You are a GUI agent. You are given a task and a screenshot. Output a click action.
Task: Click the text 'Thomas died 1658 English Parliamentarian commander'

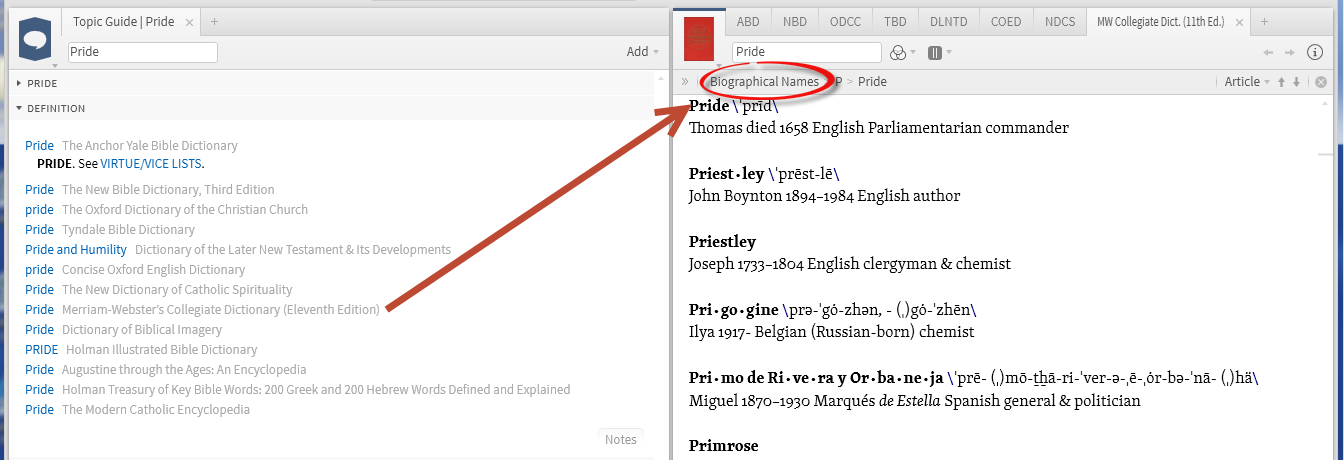pyautogui.click(x=879, y=128)
